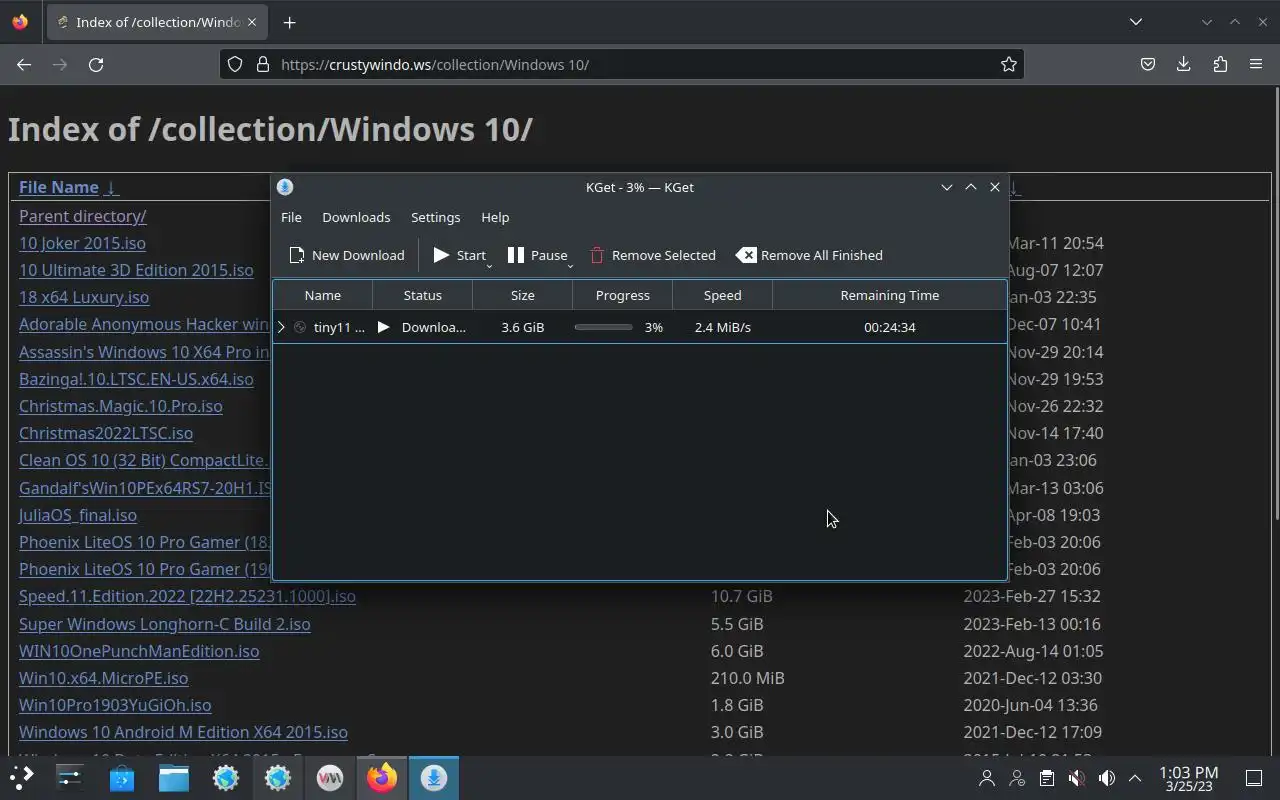1280x800 pixels.
Task: Click the Speed column header
Action: 722,295
